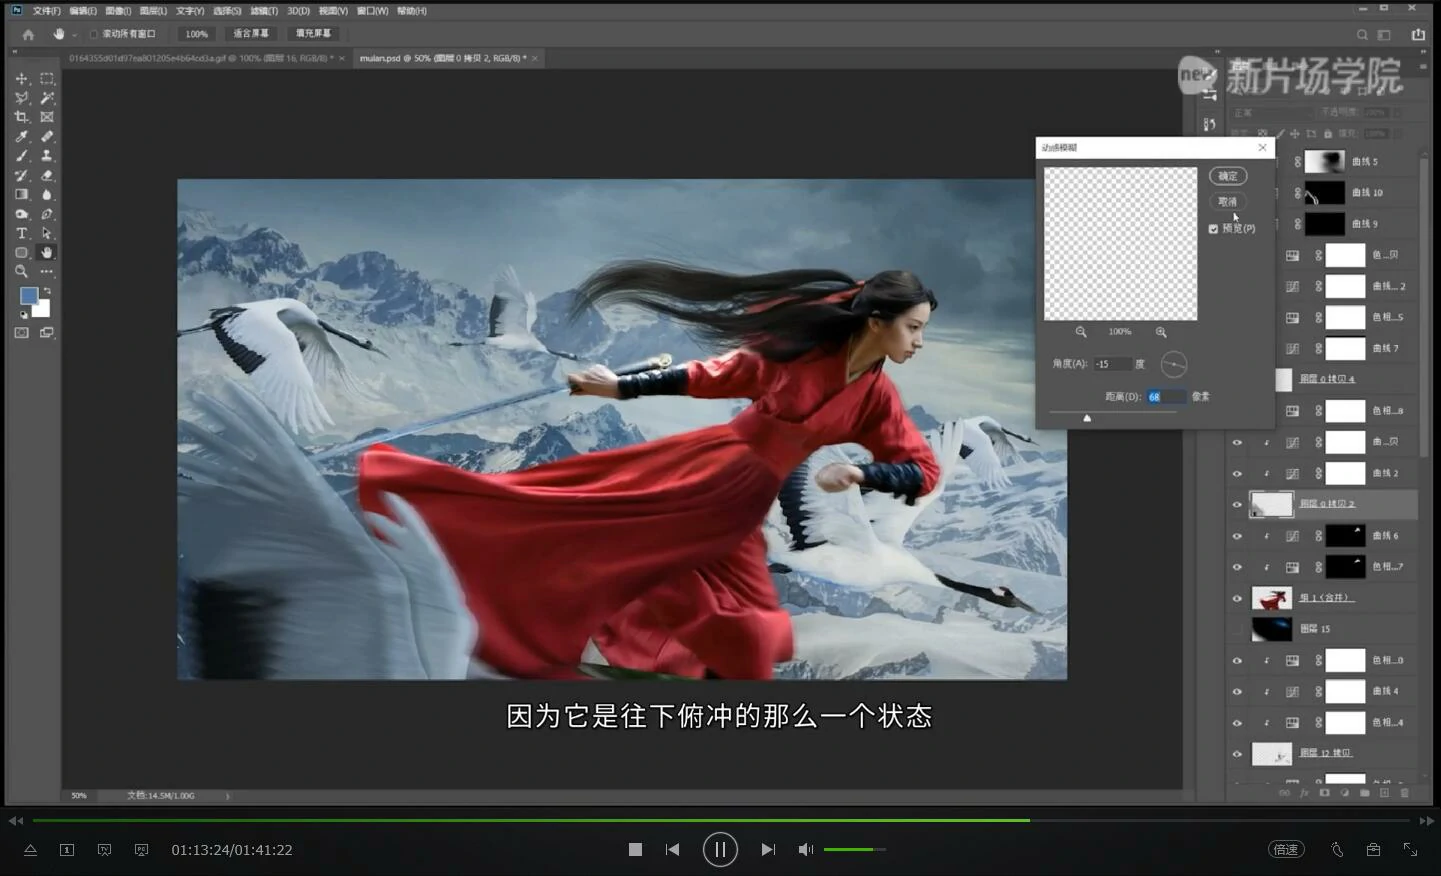Click the 适合屏幕 fit screen button
1441x876 pixels.
click(x=250, y=34)
